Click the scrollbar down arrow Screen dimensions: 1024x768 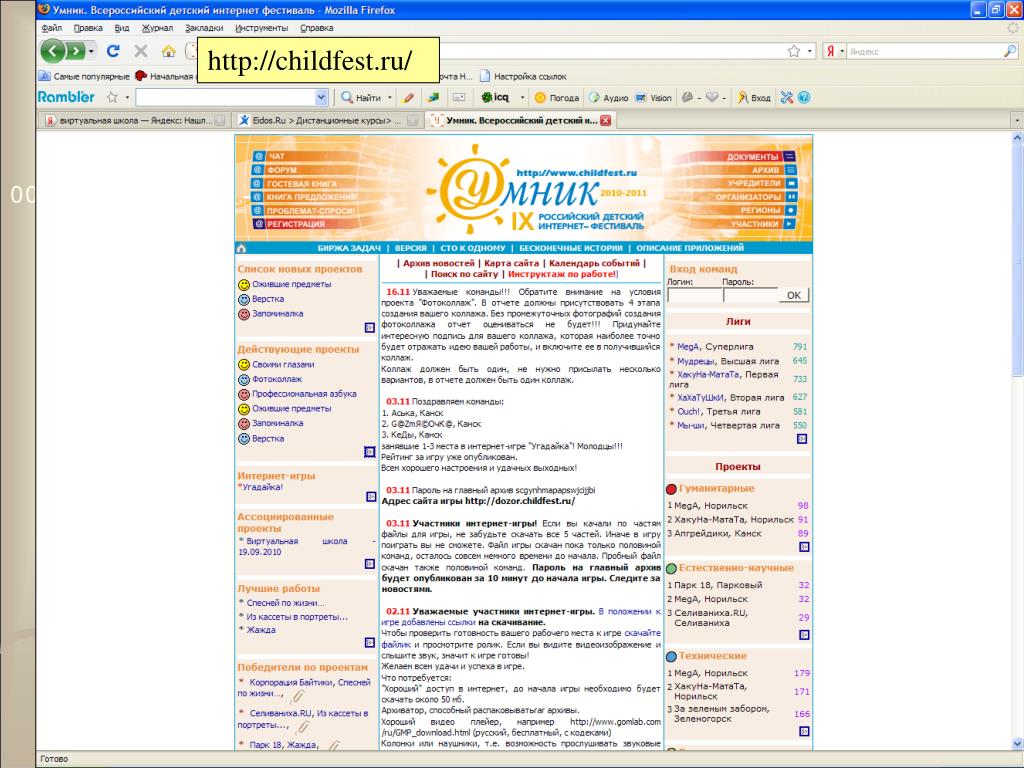(x=1017, y=743)
